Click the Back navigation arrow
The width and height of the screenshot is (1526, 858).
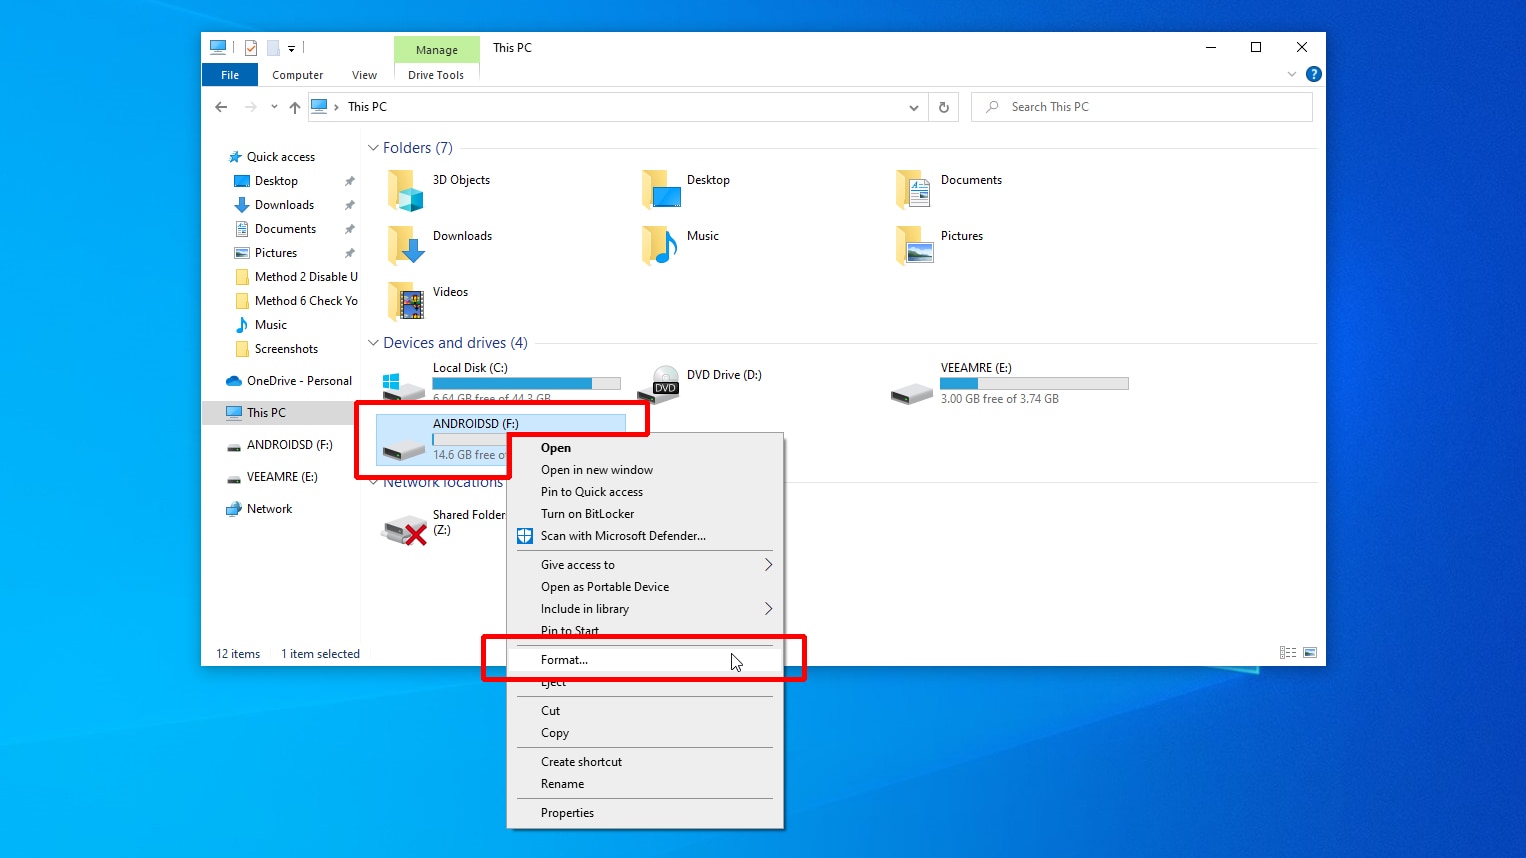click(221, 107)
